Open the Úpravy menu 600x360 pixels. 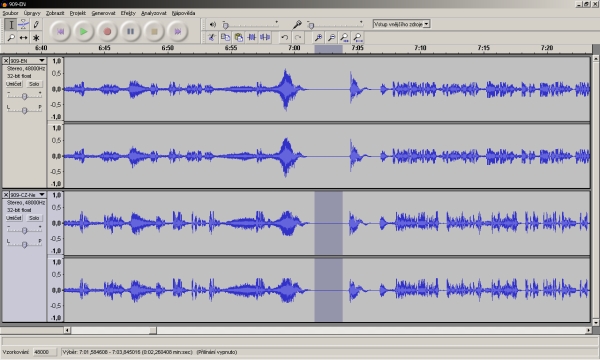pos(32,13)
